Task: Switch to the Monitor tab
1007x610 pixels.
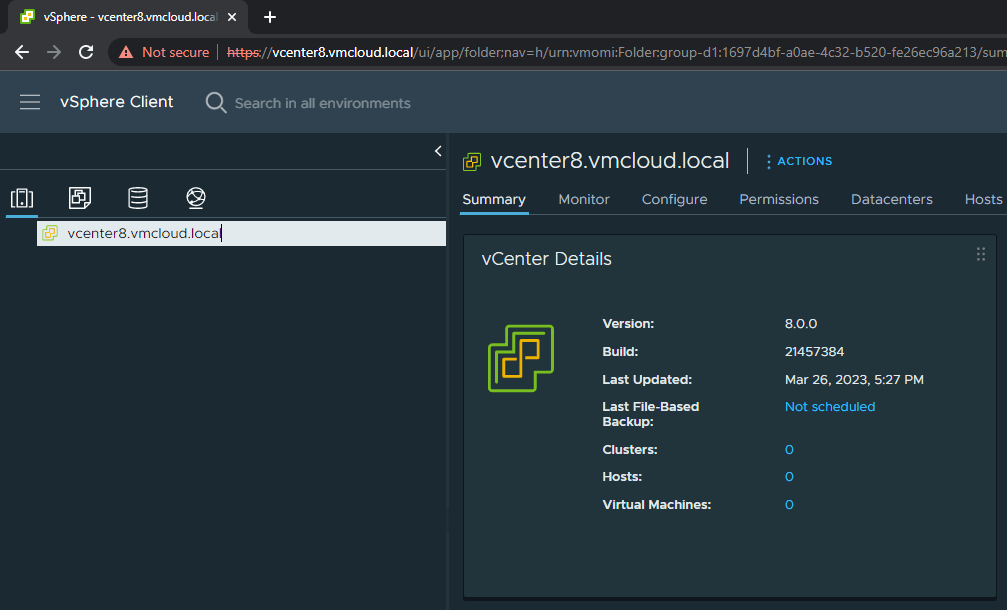Action: point(583,199)
